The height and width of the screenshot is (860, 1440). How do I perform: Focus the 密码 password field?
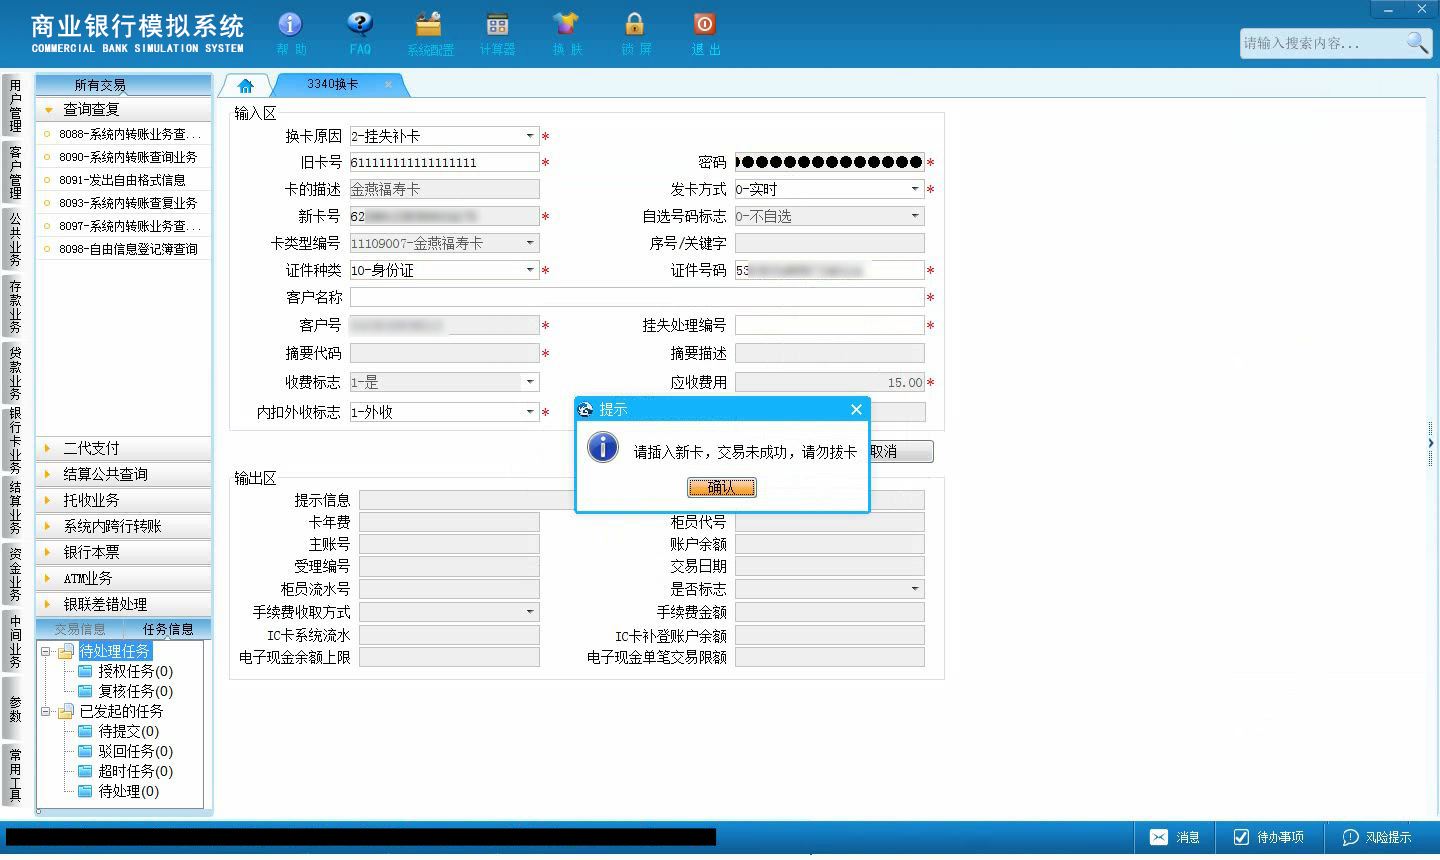pos(829,162)
